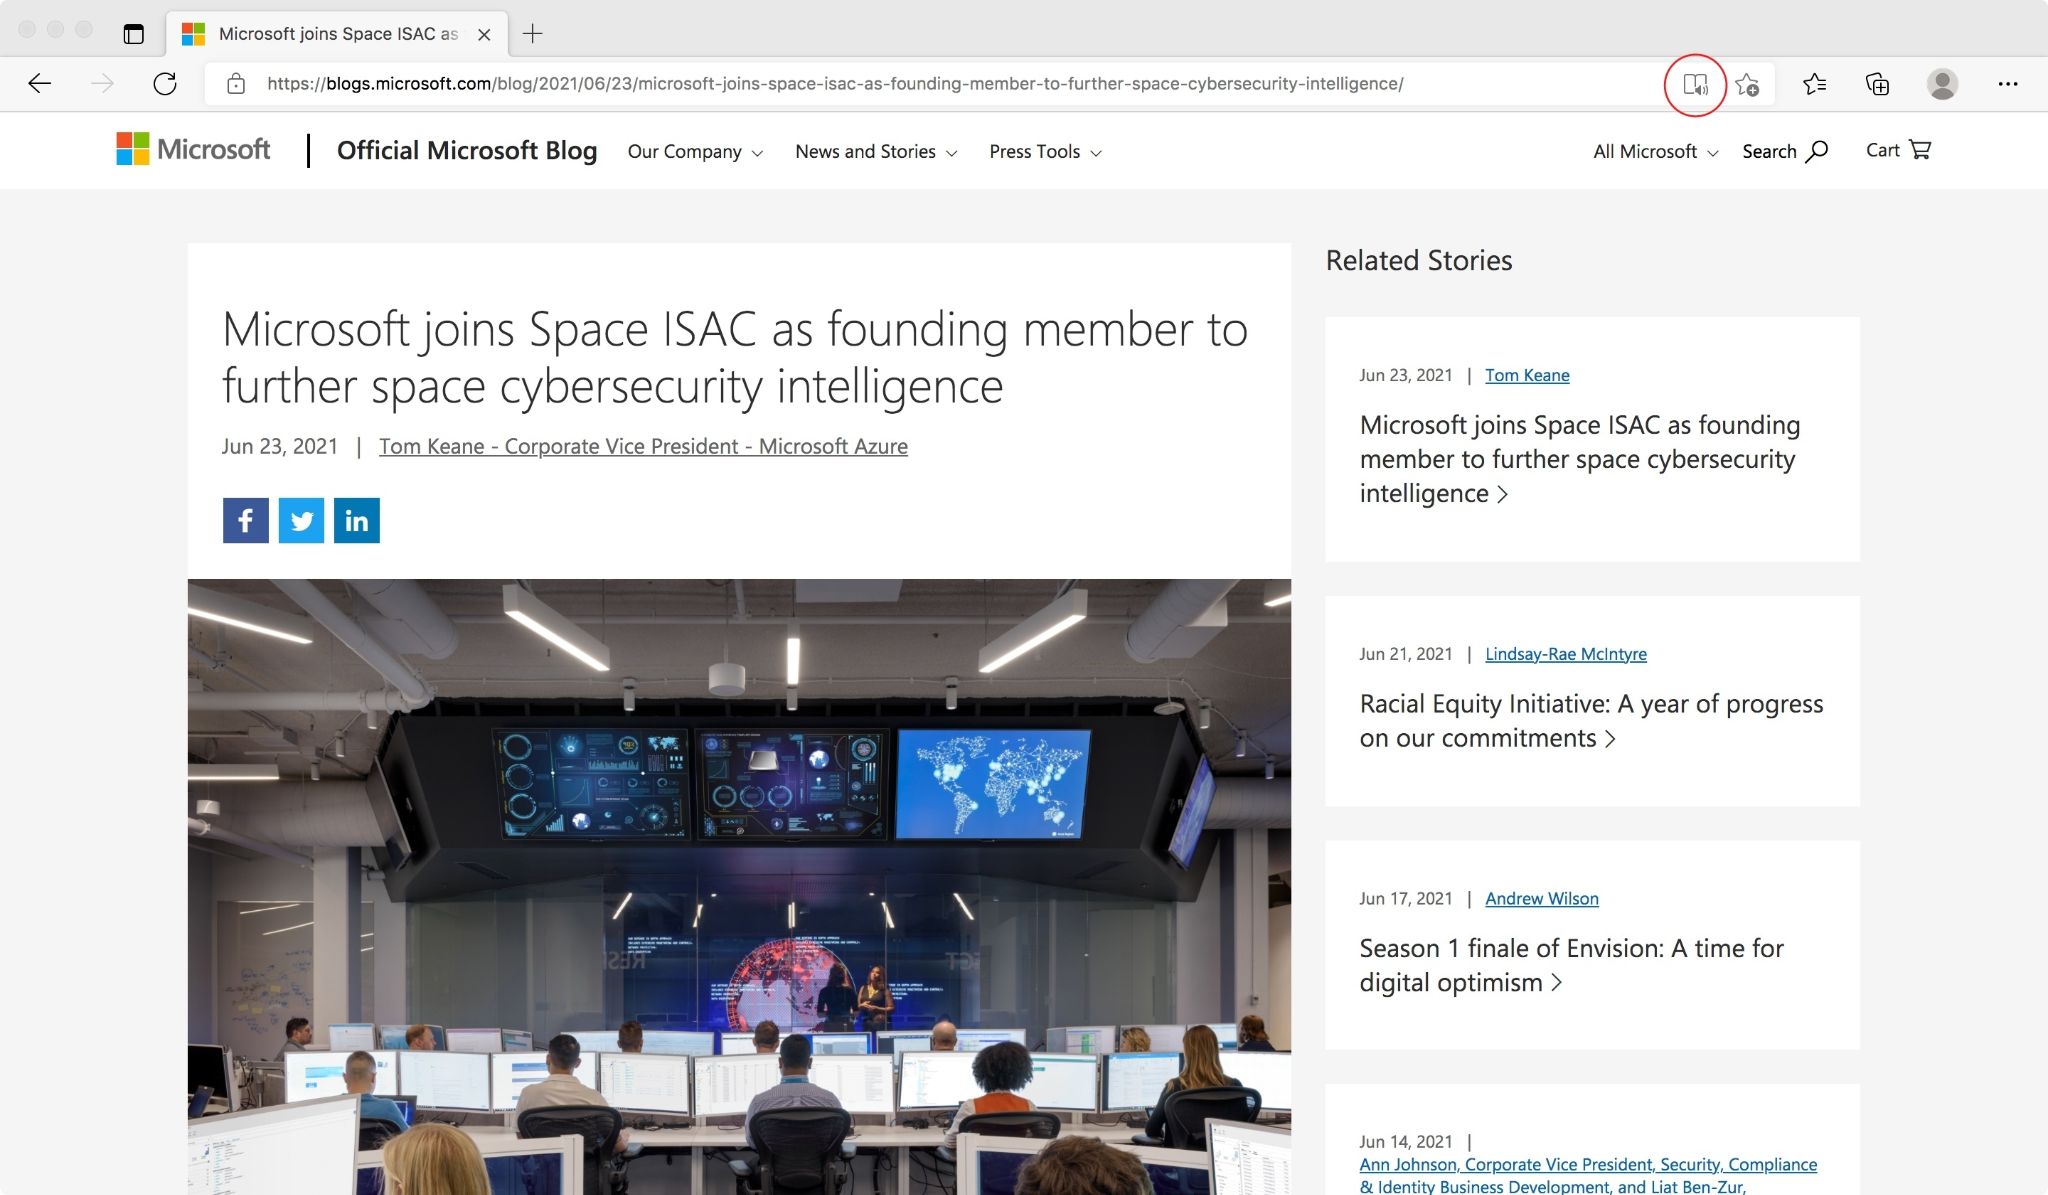
Task: Open a new tab with plus icon
Action: (x=533, y=34)
